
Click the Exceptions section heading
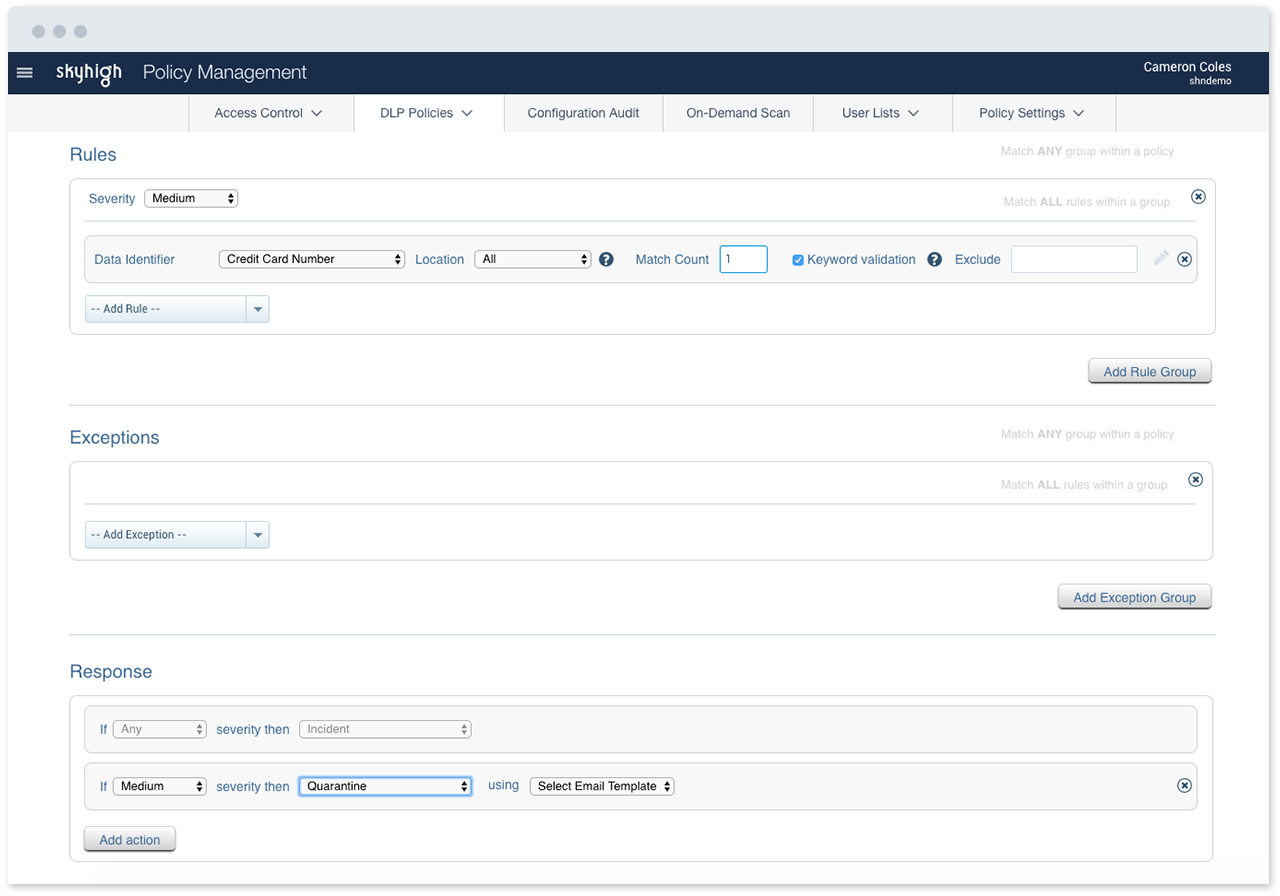114,438
